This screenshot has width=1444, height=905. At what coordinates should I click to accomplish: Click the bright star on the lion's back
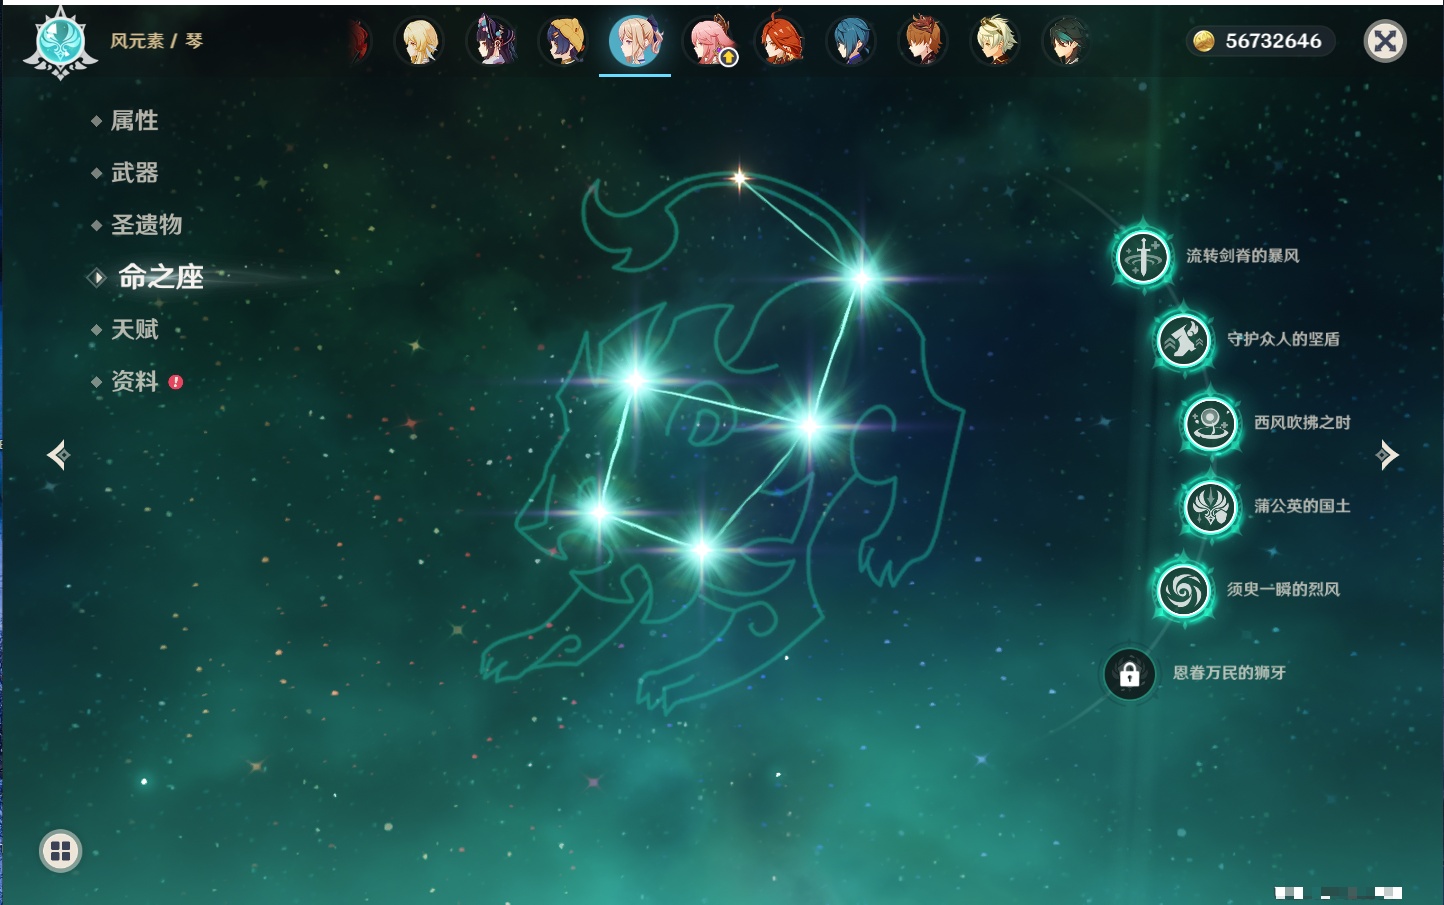862,279
